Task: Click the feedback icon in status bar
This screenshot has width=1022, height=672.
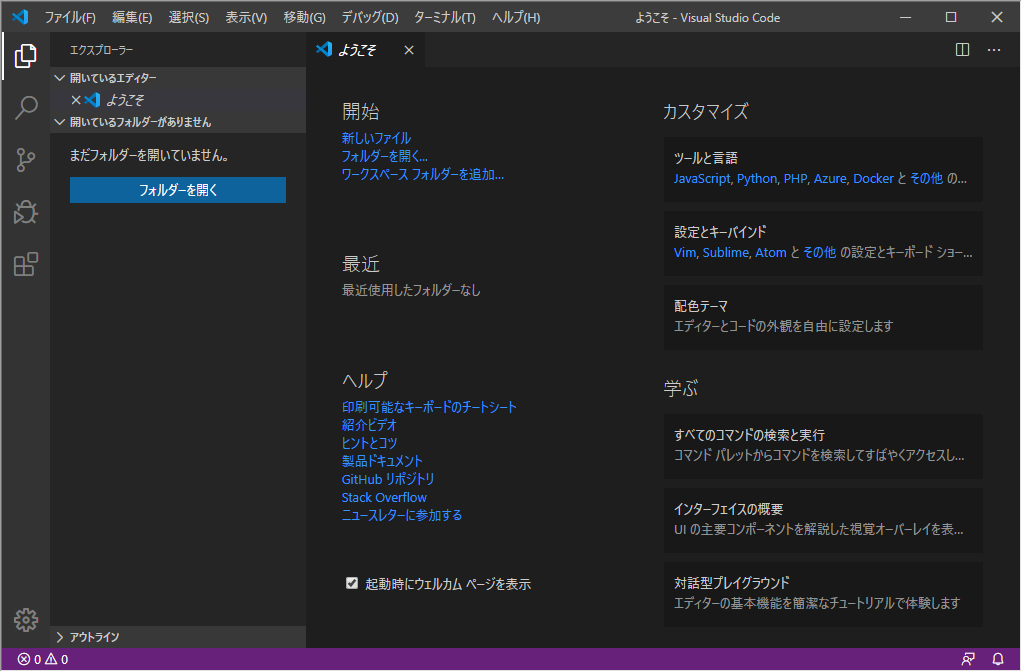Action: tap(968, 660)
